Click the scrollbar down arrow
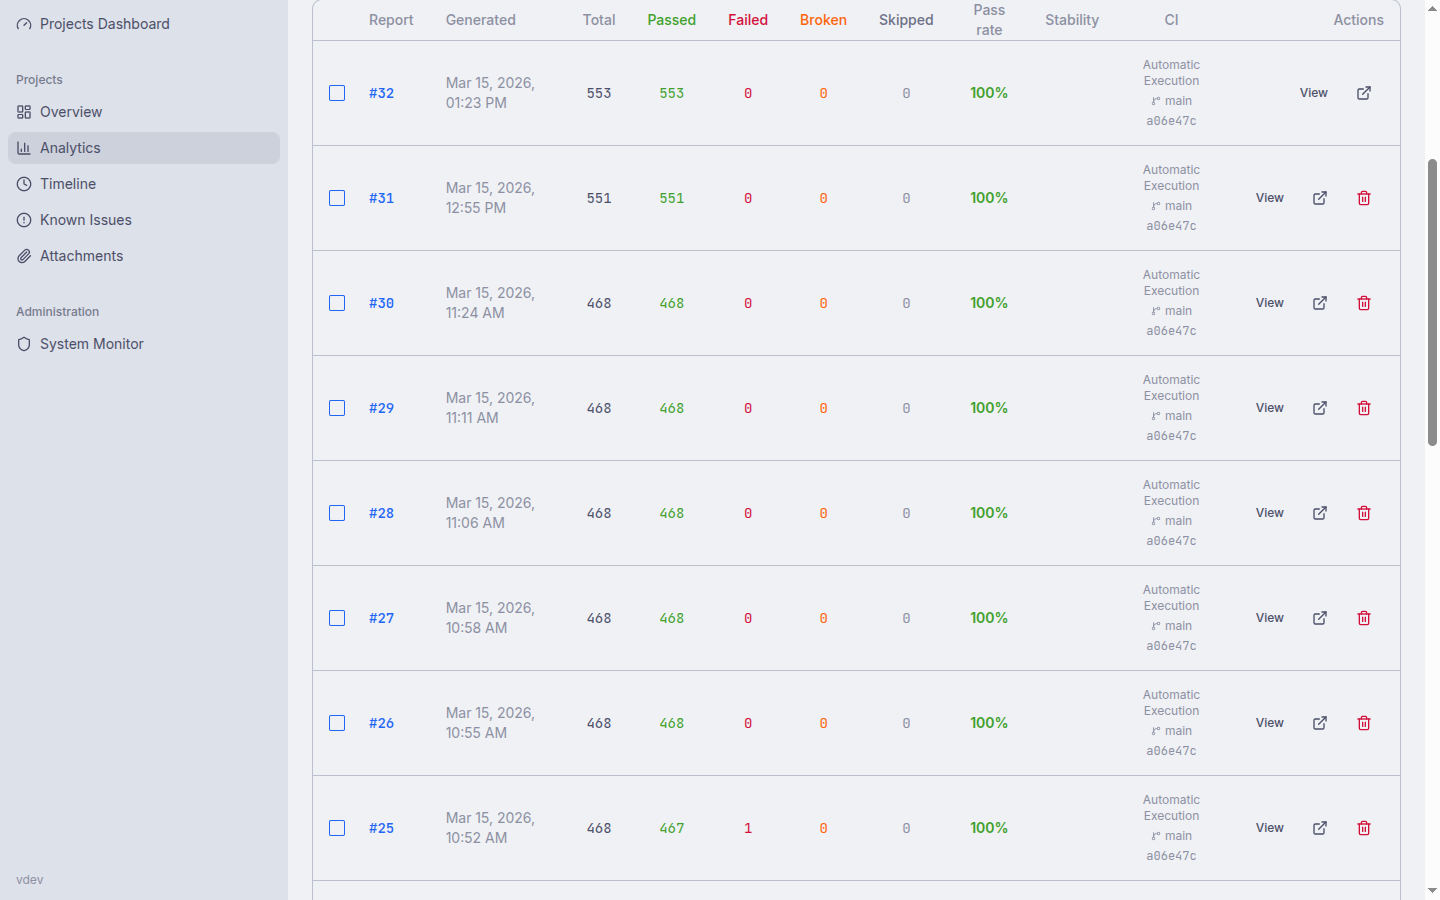 click(1432, 890)
